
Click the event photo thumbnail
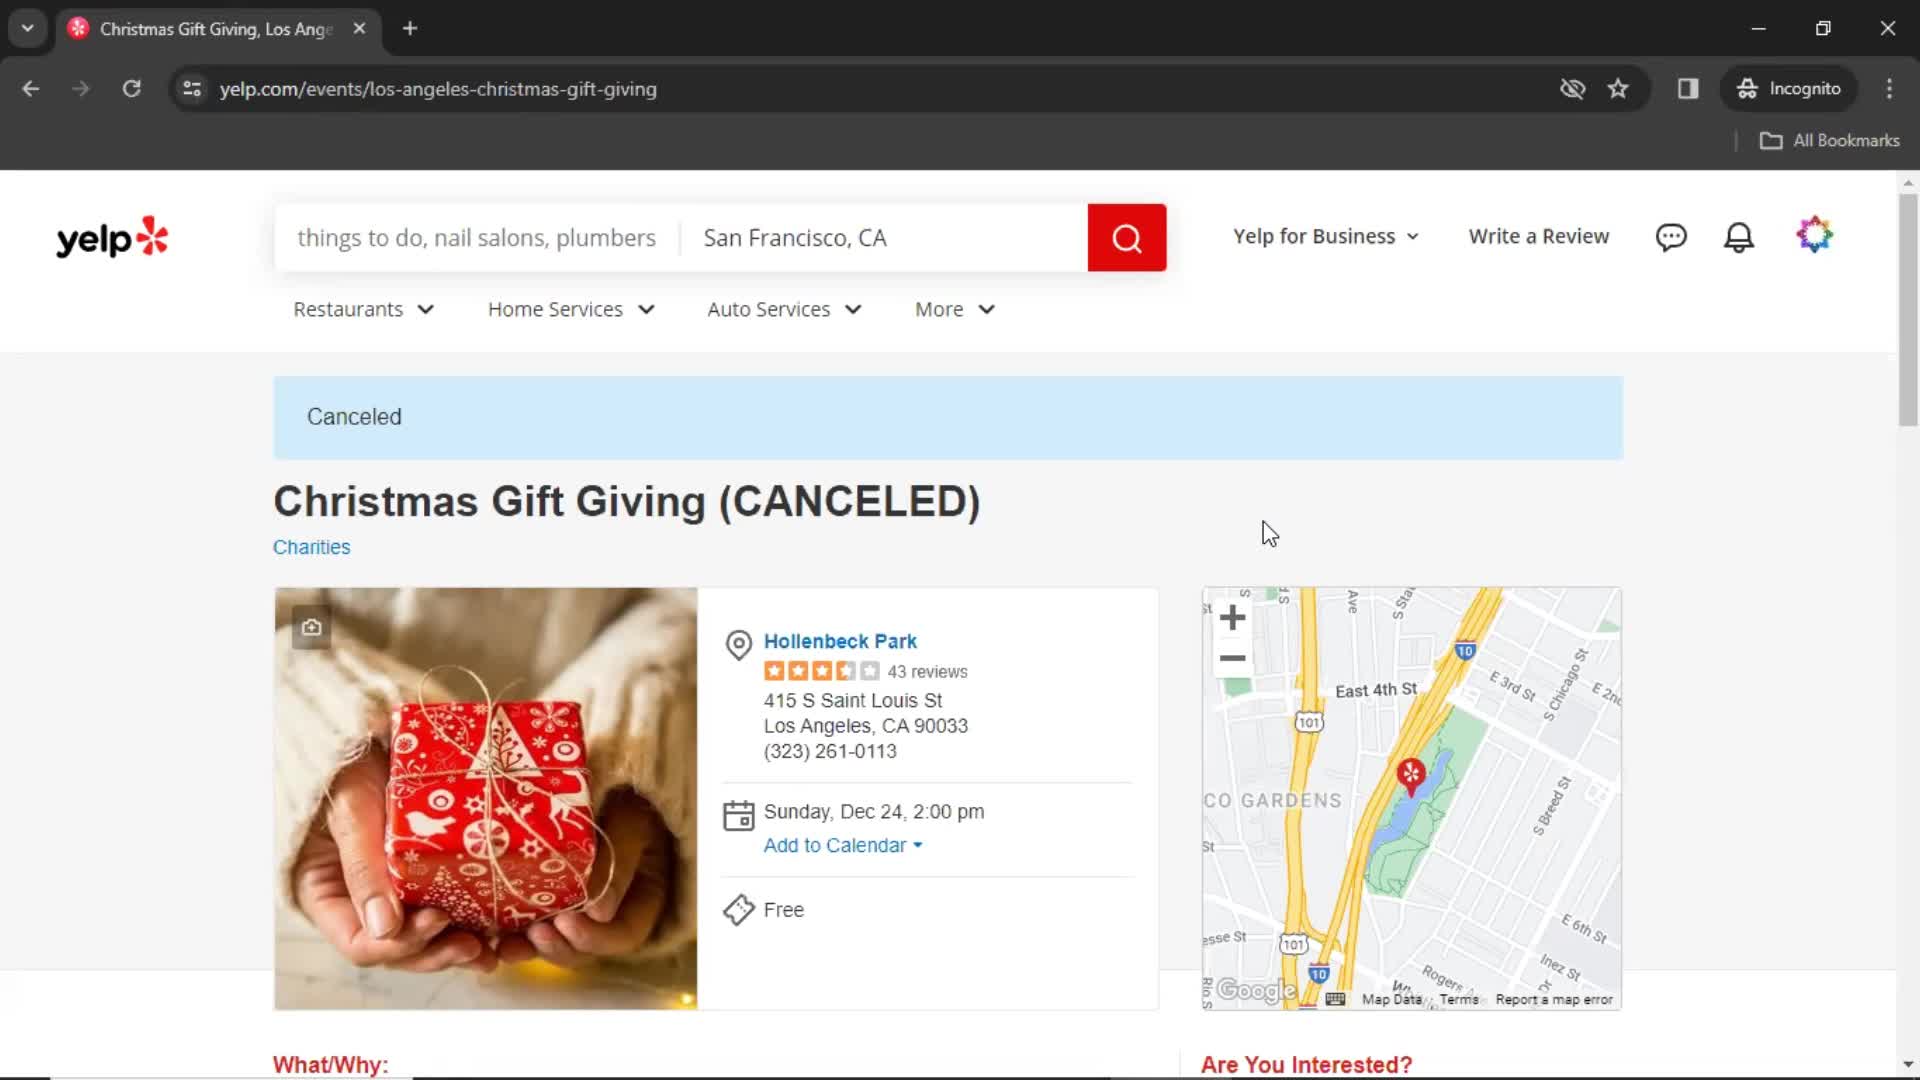(485, 798)
